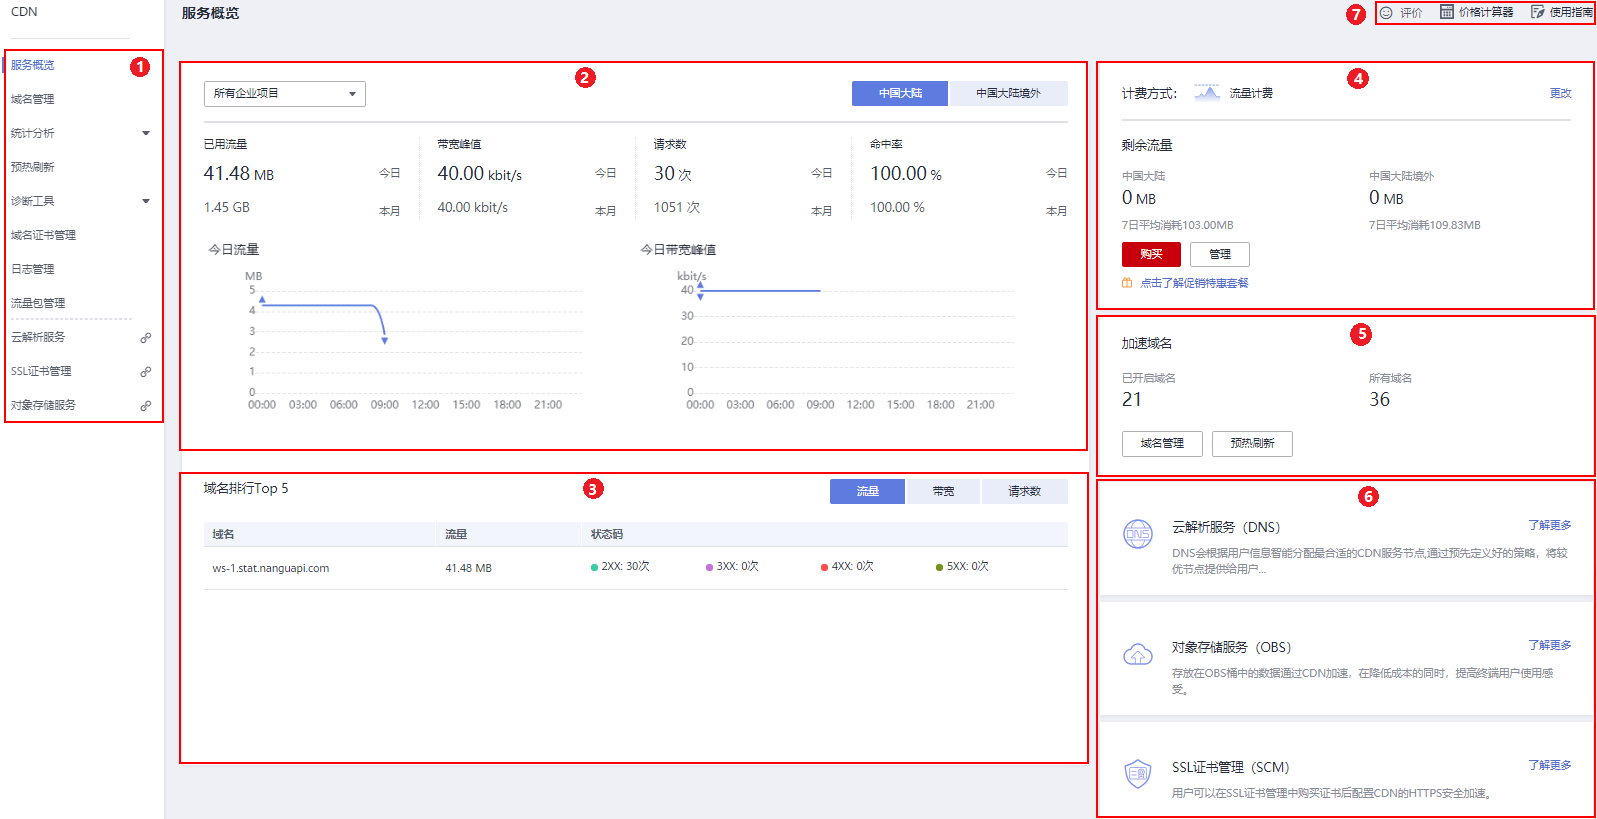Open SSL证书管理 in the sidebar
The height and width of the screenshot is (819, 1597).
coord(41,371)
